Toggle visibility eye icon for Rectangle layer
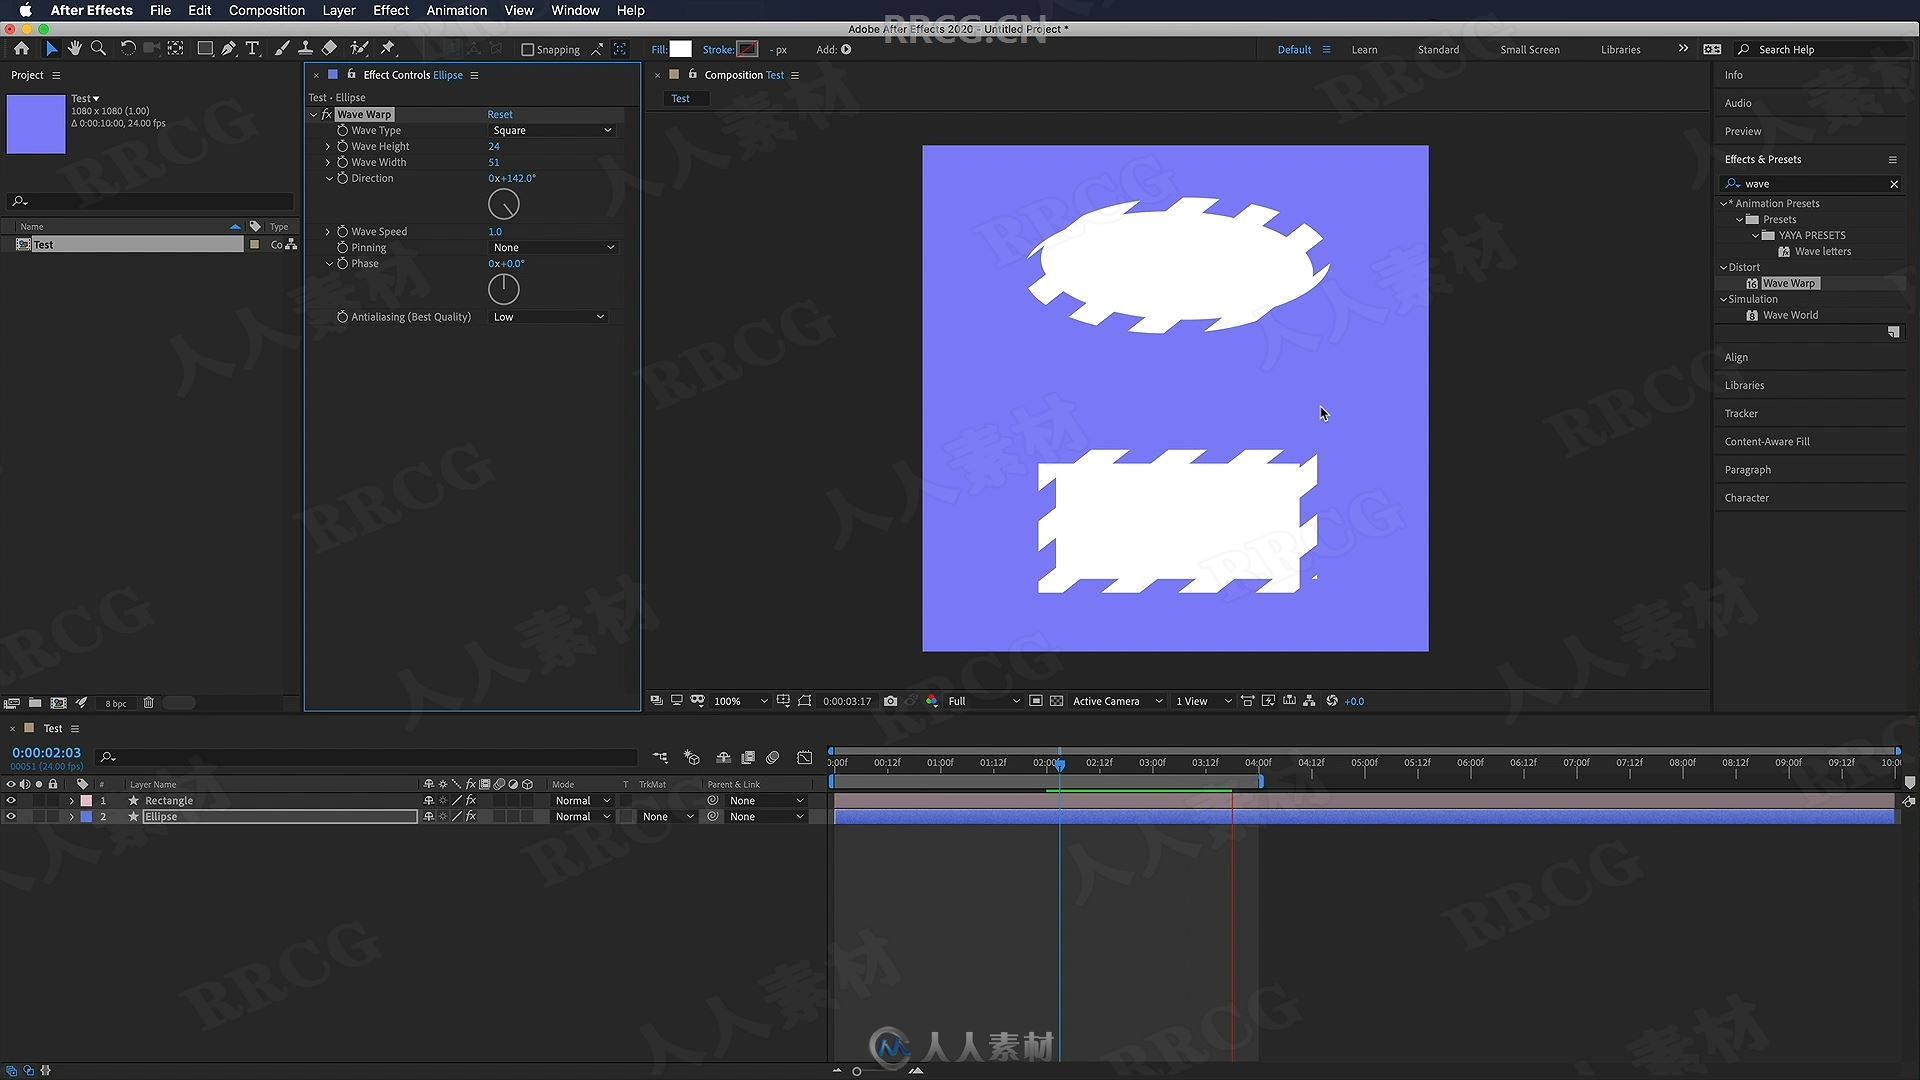This screenshot has width=1920, height=1080. click(11, 800)
